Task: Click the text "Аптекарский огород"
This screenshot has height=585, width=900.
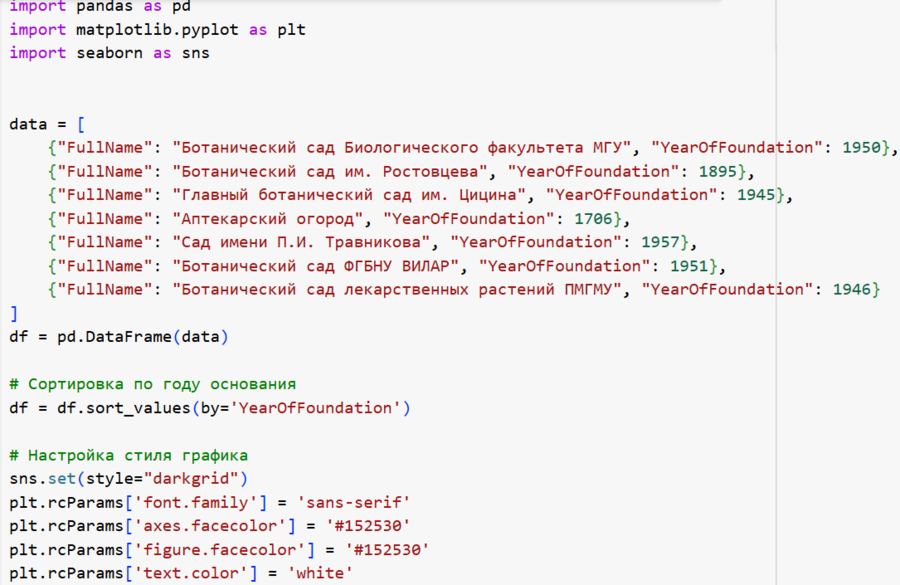Action: [268, 218]
